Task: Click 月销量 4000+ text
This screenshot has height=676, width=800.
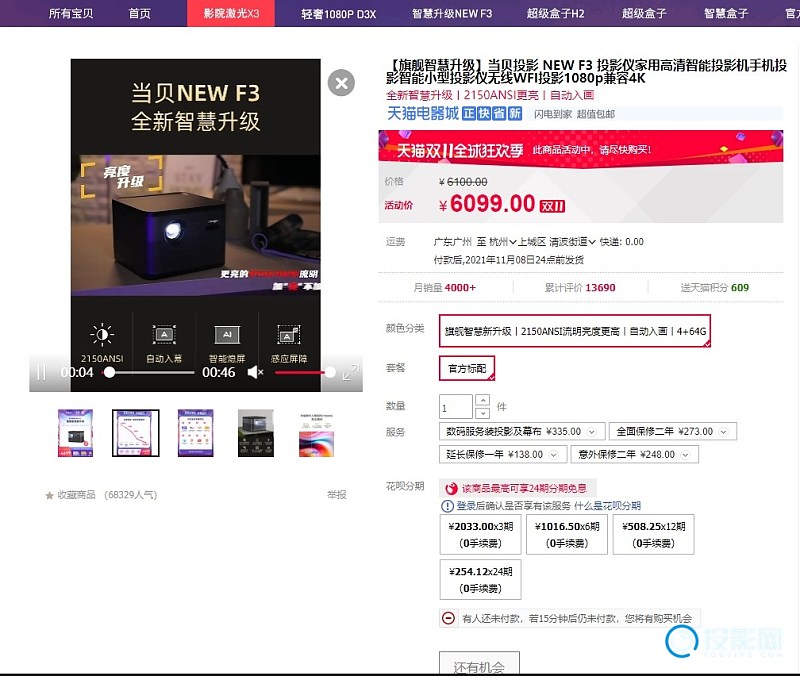Action: [444, 288]
